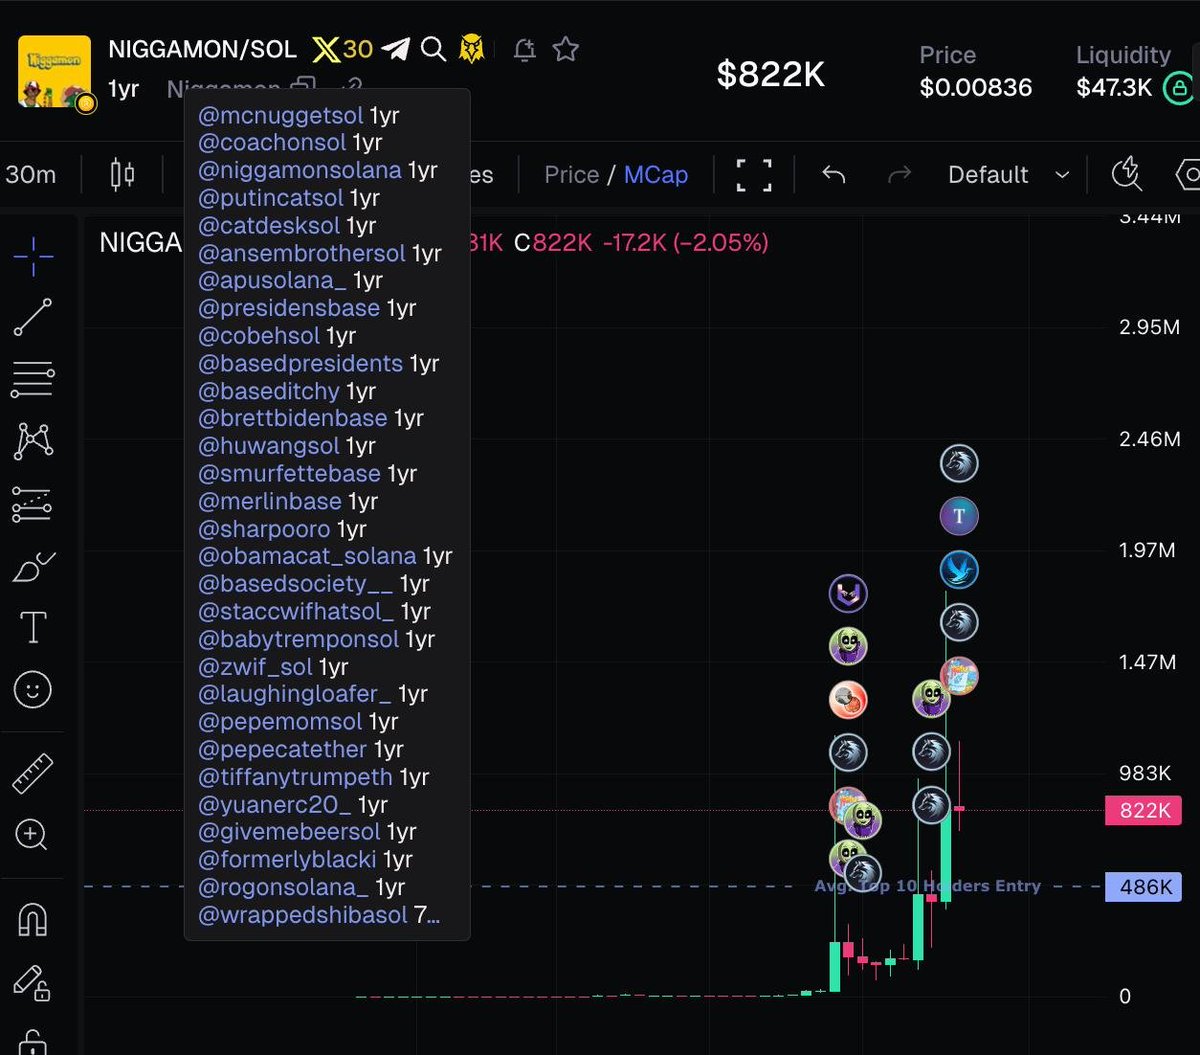Open the quick flash settings icon
This screenshot has height=1055, width=1200.
click(x=1127, y=174)
